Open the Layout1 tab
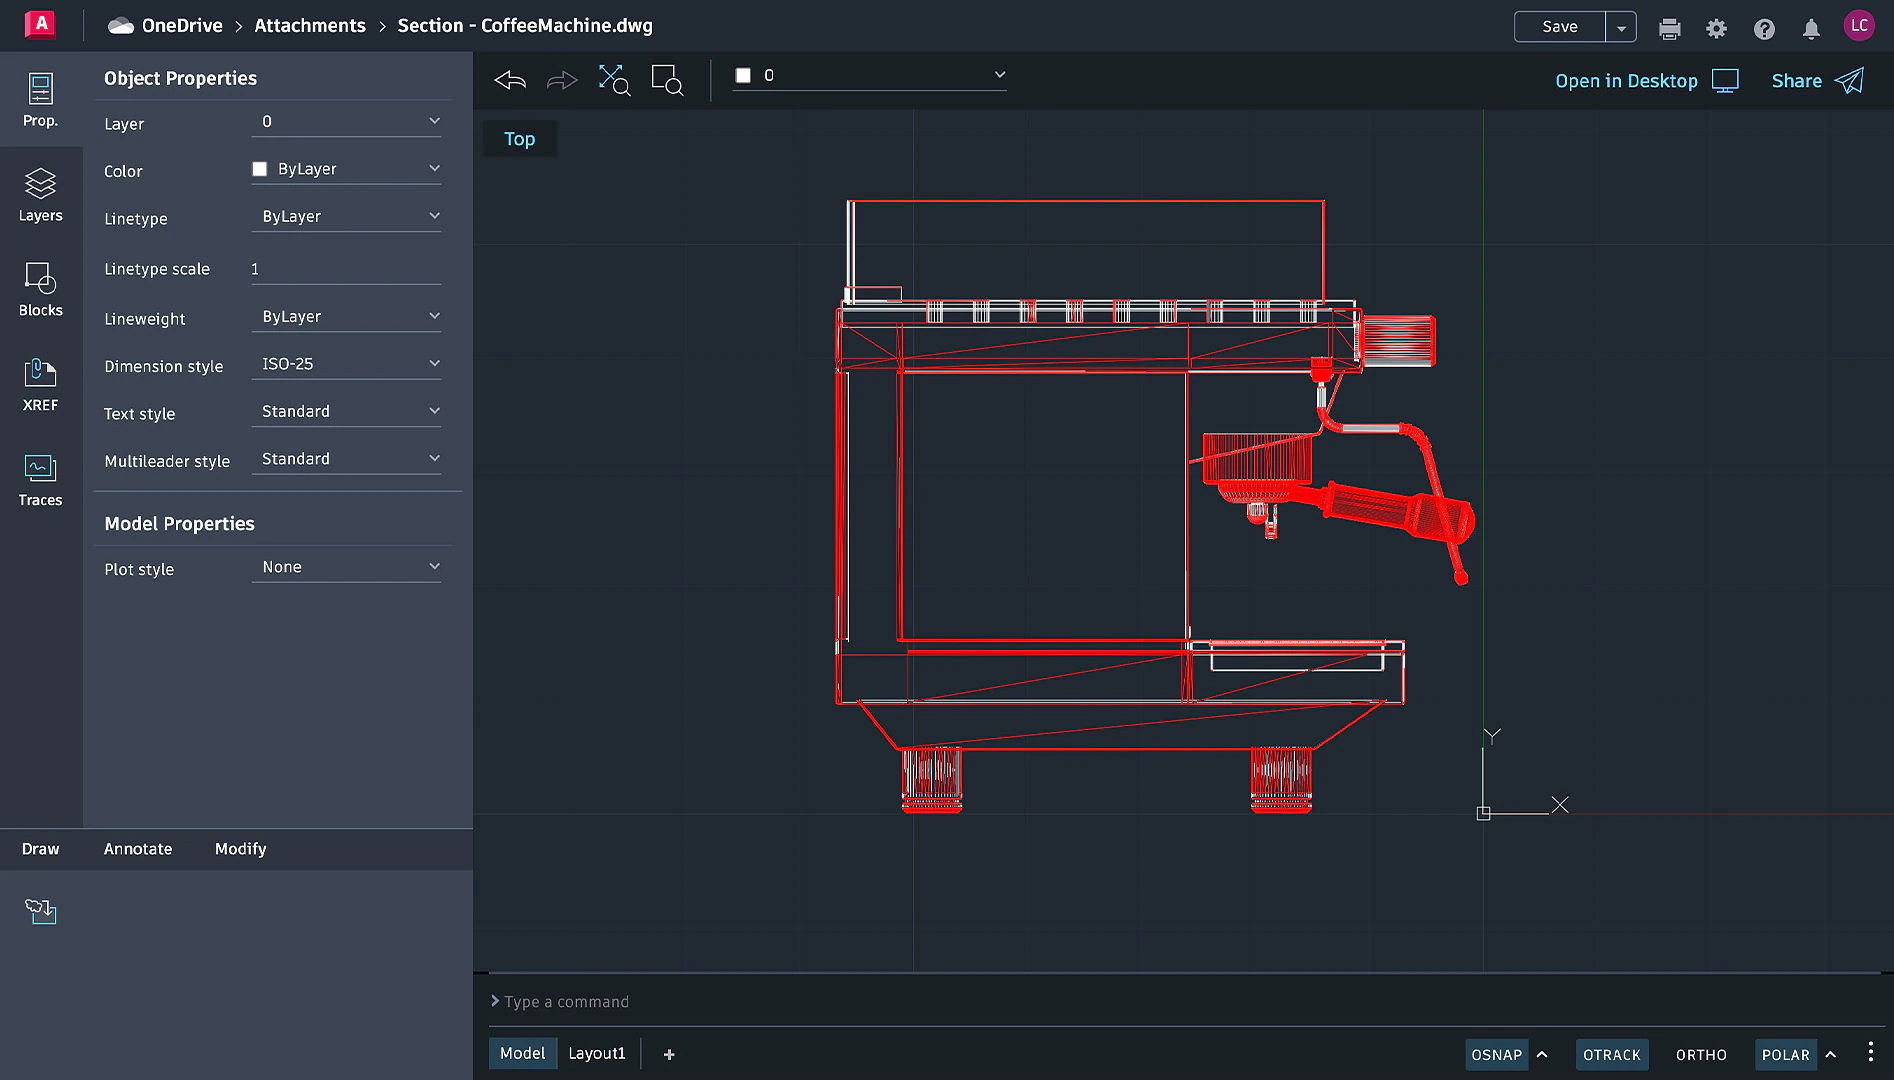This screenshot has height=1080, width=1894. (x=596, y=1053)
